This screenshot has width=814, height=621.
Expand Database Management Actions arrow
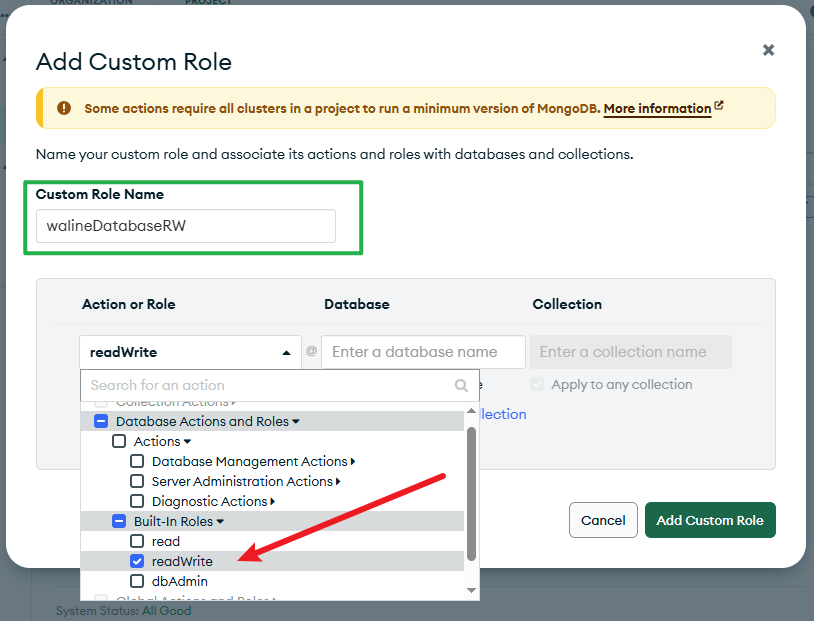pos(353,461)
